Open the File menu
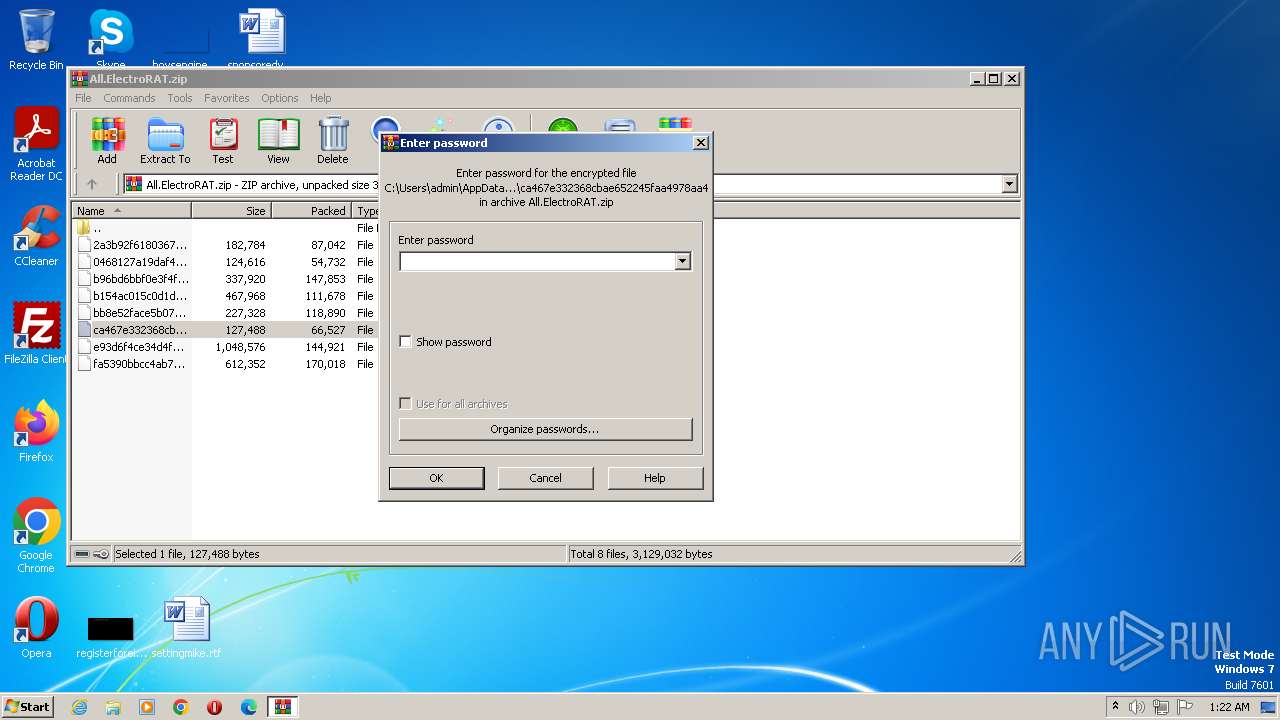This screenshot has width=1280, height=720. point(83,98)
